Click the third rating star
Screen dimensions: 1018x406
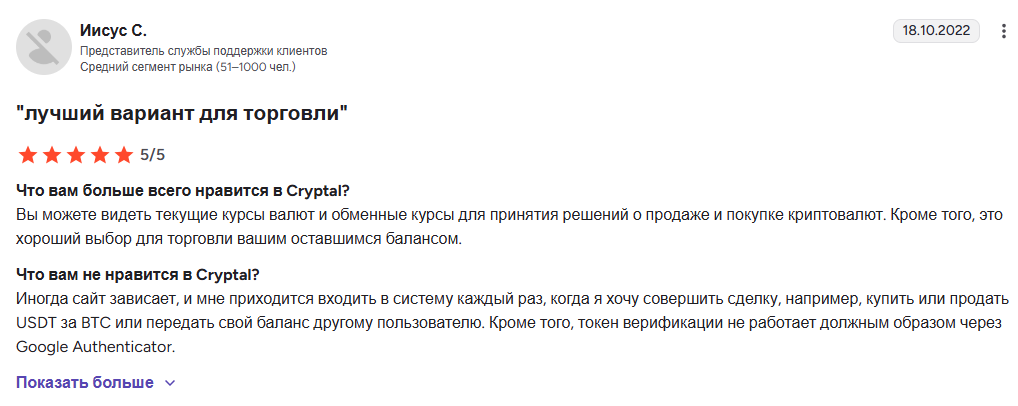(75, 155)
